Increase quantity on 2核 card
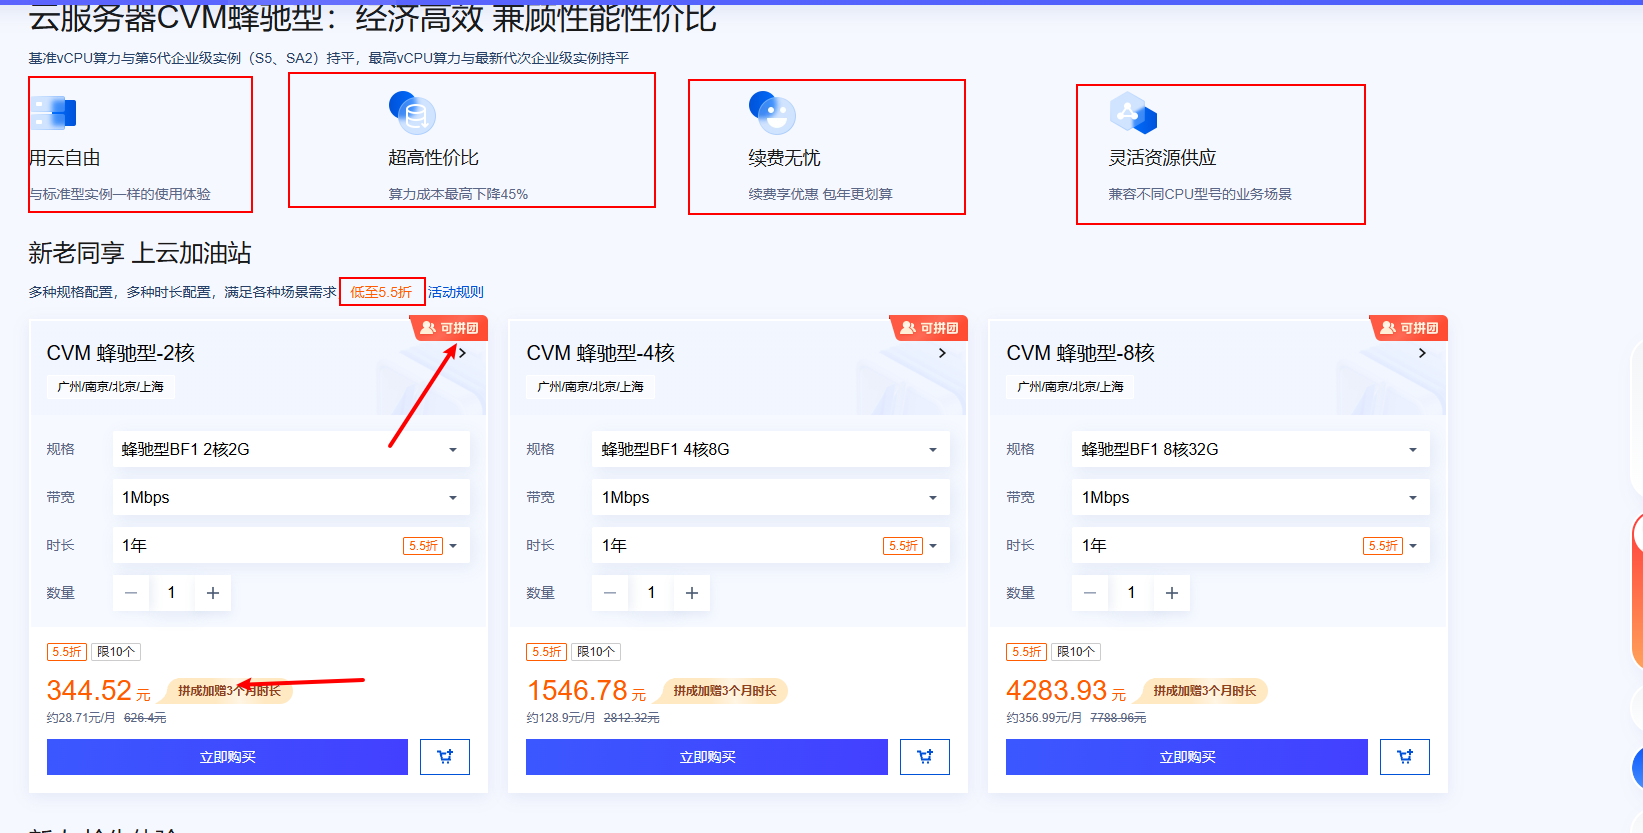1643x833 pixels. (212, 593)
